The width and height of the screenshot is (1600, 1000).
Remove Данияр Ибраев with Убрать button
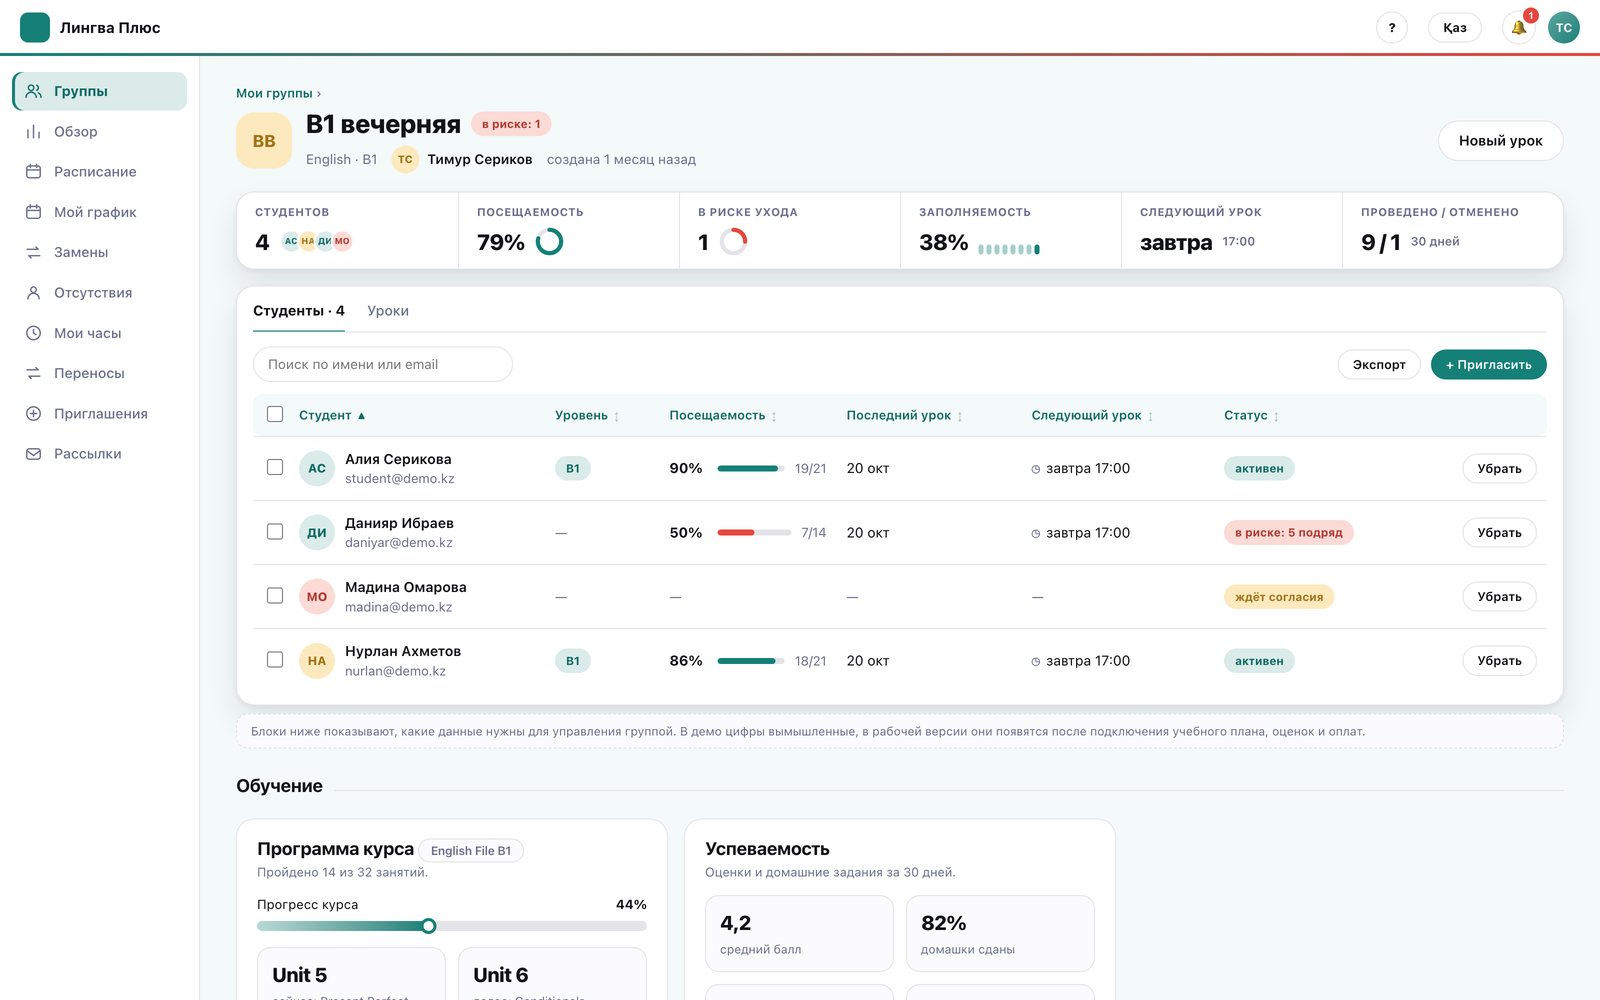pos(1499,533)
